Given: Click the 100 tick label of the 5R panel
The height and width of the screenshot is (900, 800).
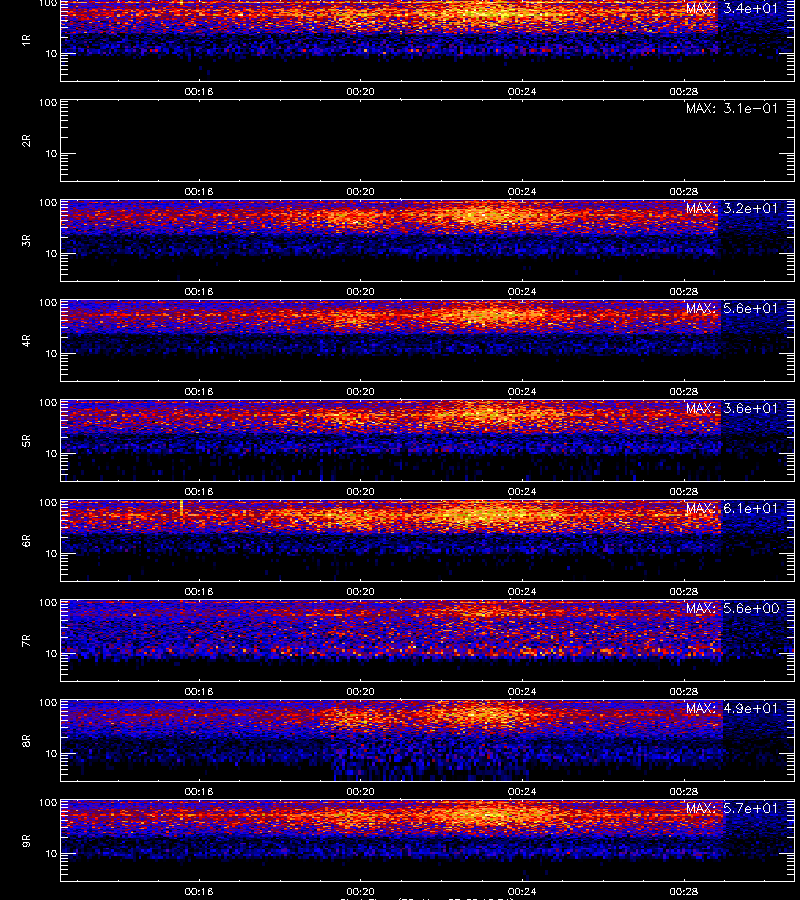Looking at the screenshot, I should [x=48, y=403].
